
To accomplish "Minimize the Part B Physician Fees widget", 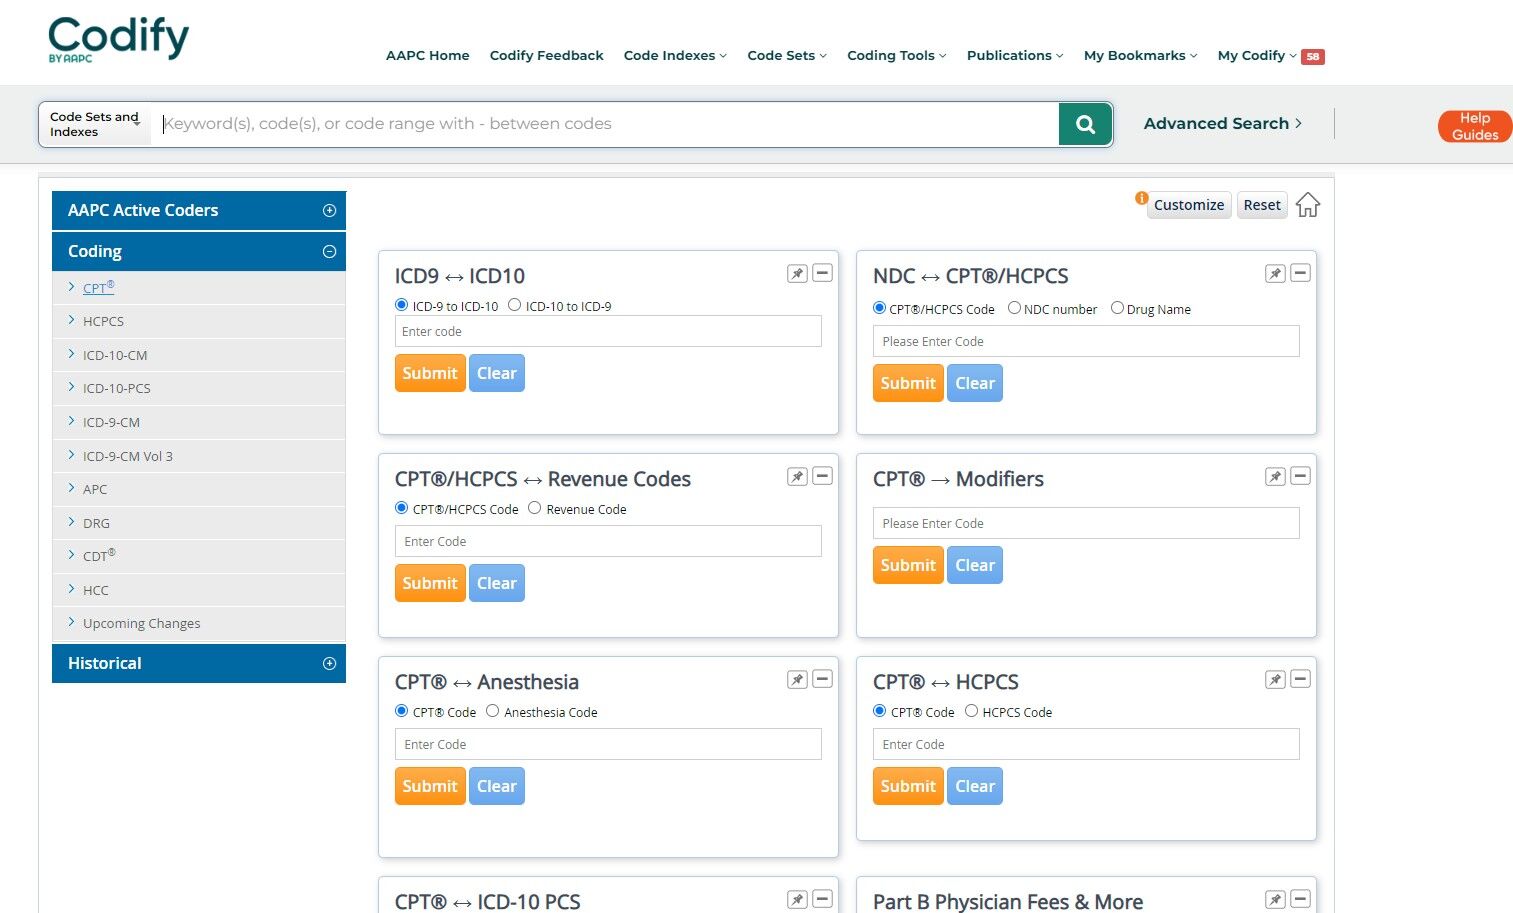I will coord(1300,899).
